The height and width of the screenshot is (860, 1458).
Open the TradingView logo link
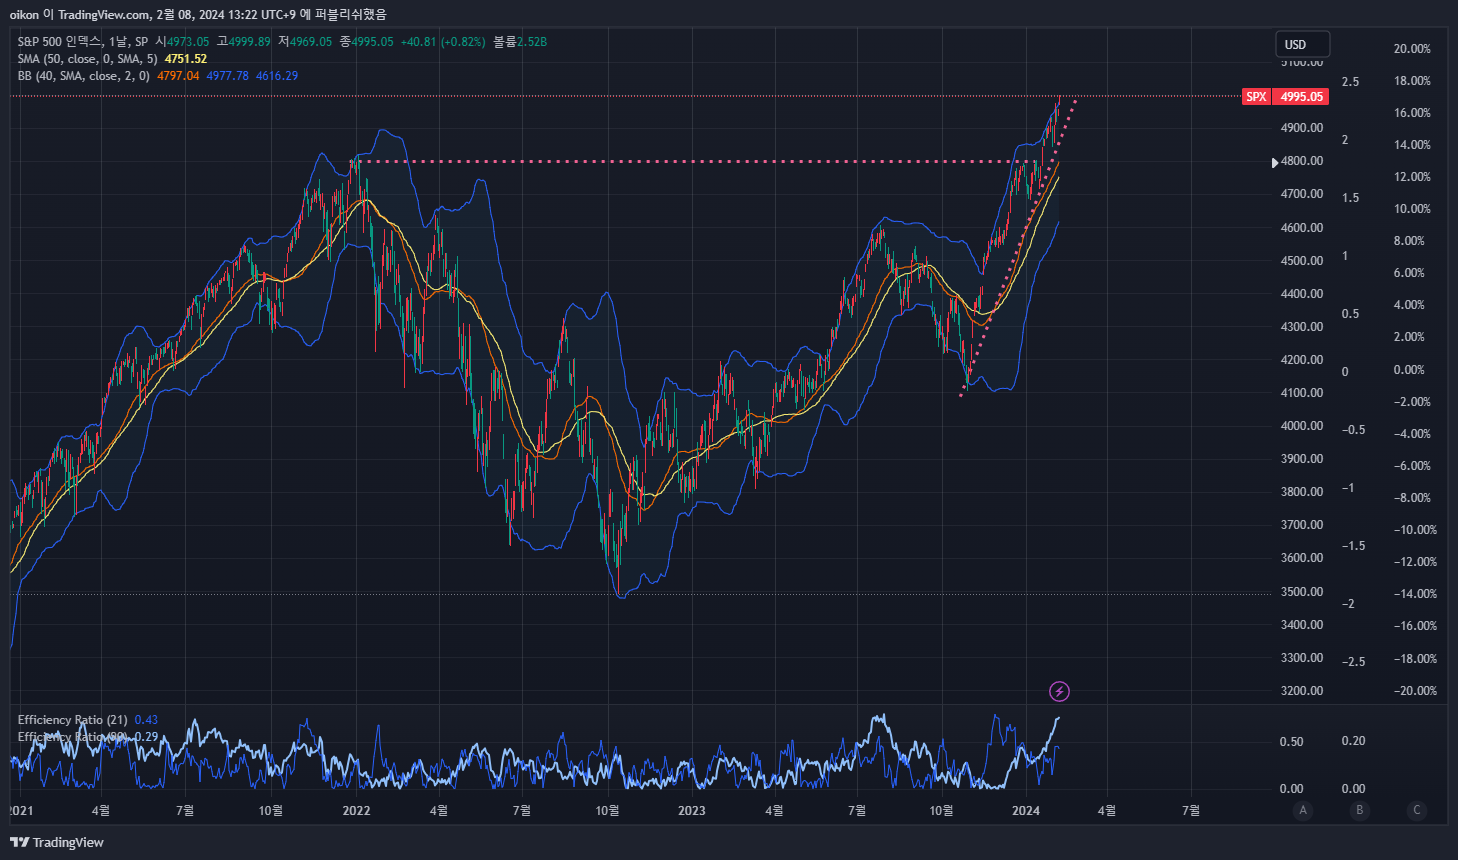tap(57, 842)
